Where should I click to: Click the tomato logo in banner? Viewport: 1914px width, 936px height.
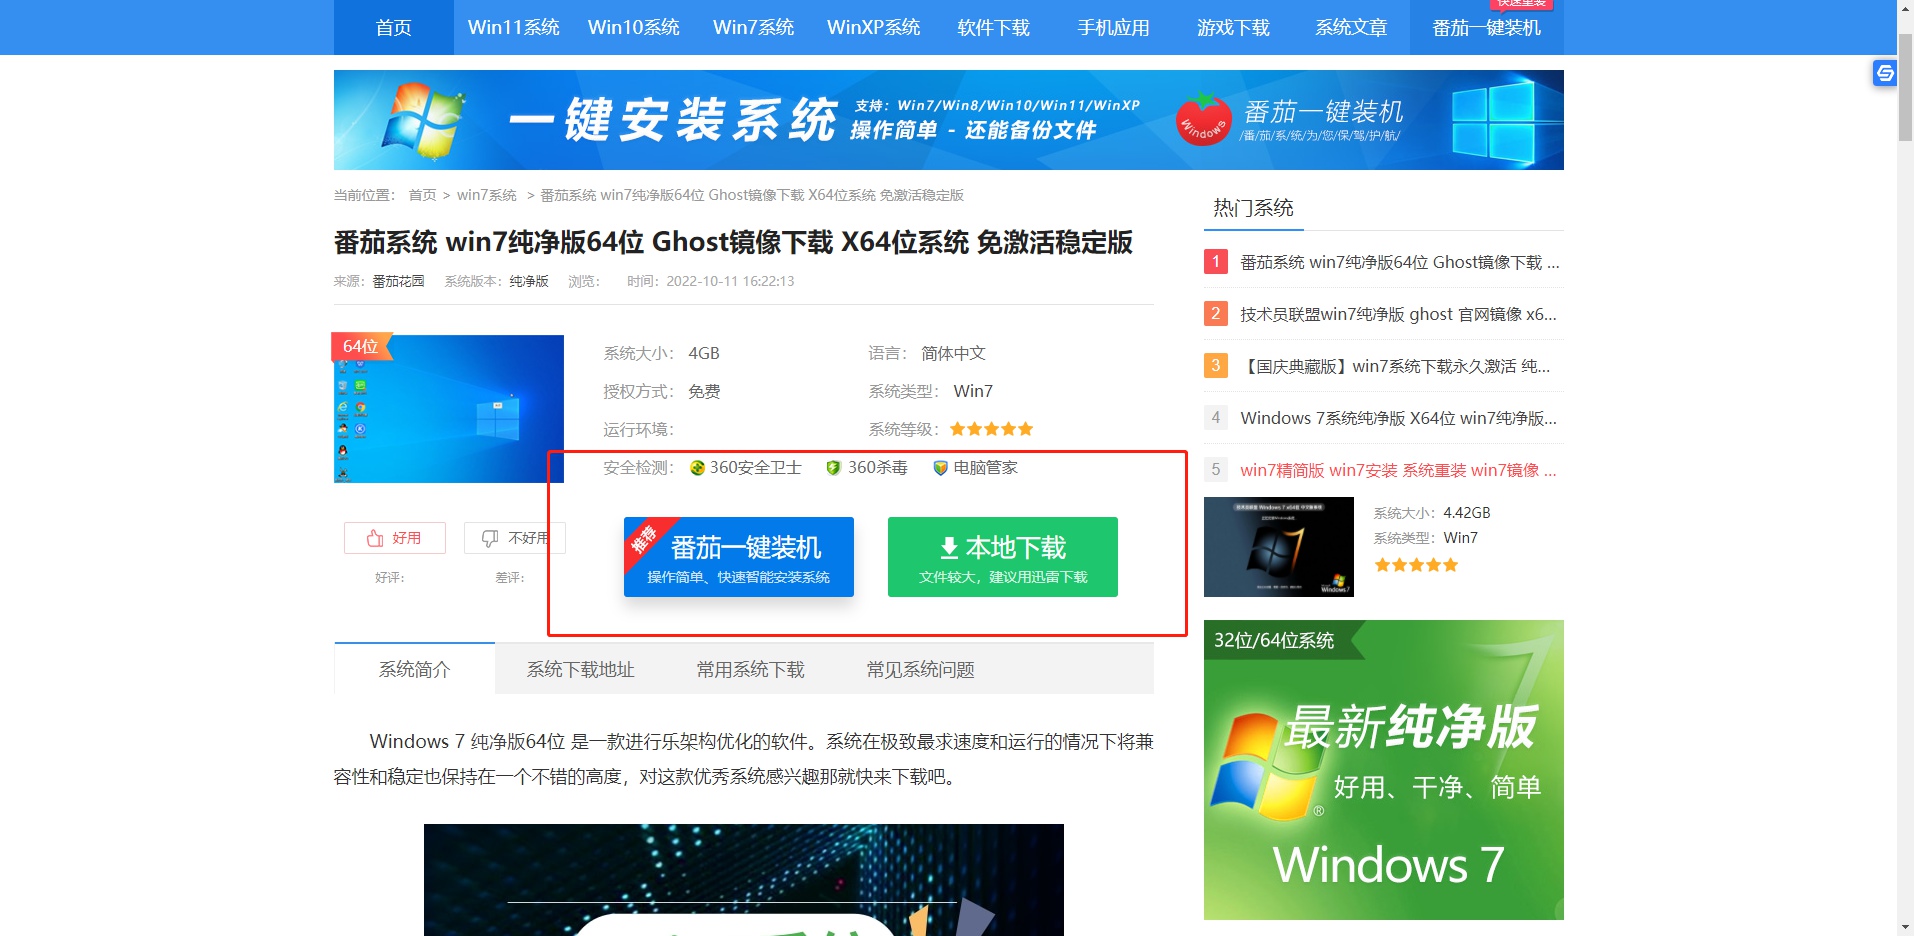[1203, 119]
